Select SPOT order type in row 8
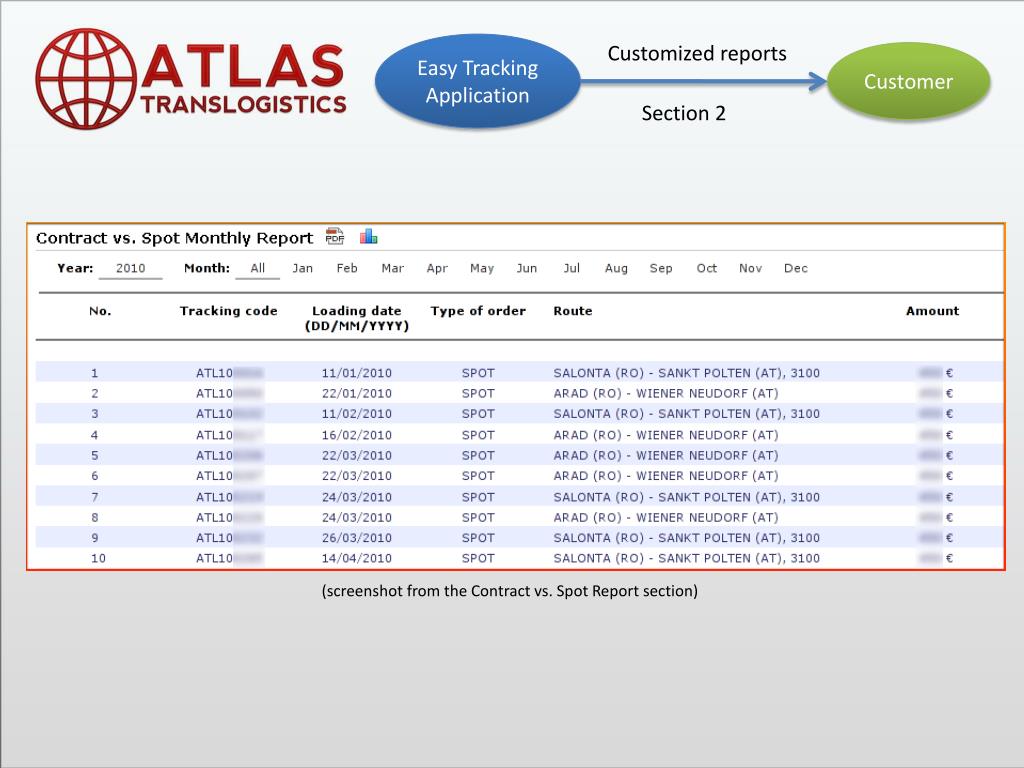 (478, 517)
